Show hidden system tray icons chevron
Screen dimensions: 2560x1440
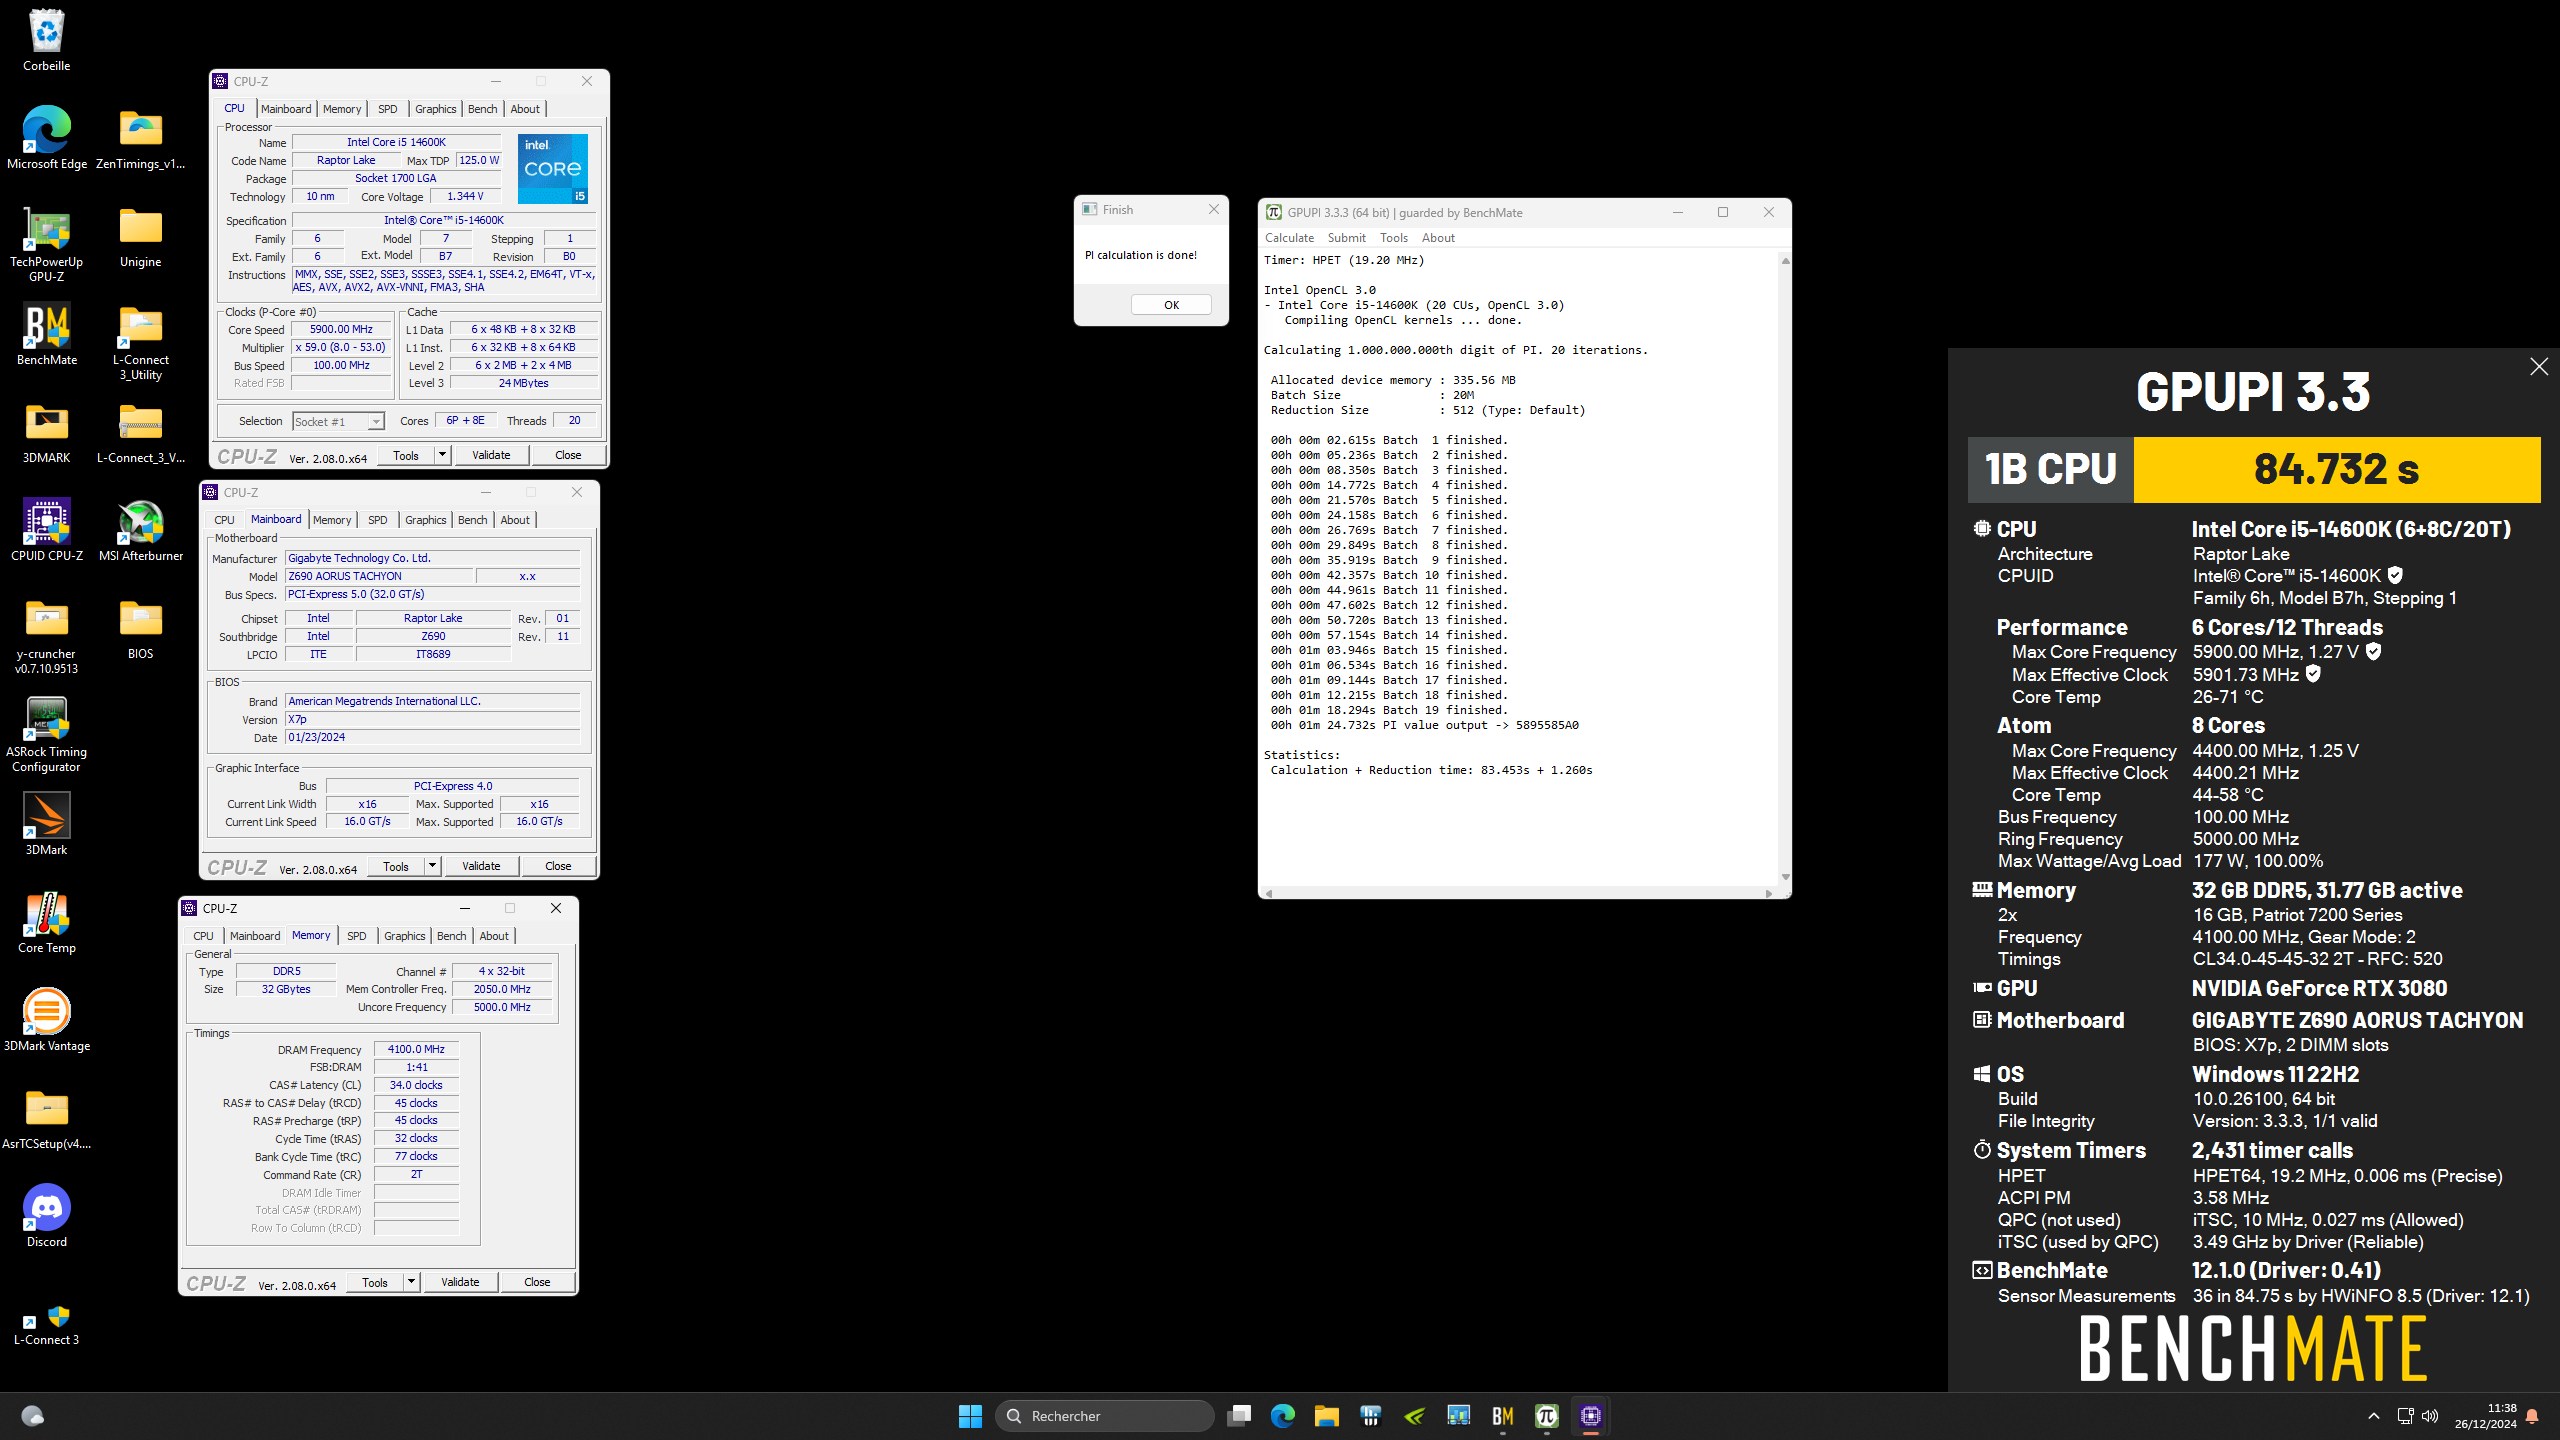pos(2373,1416)
